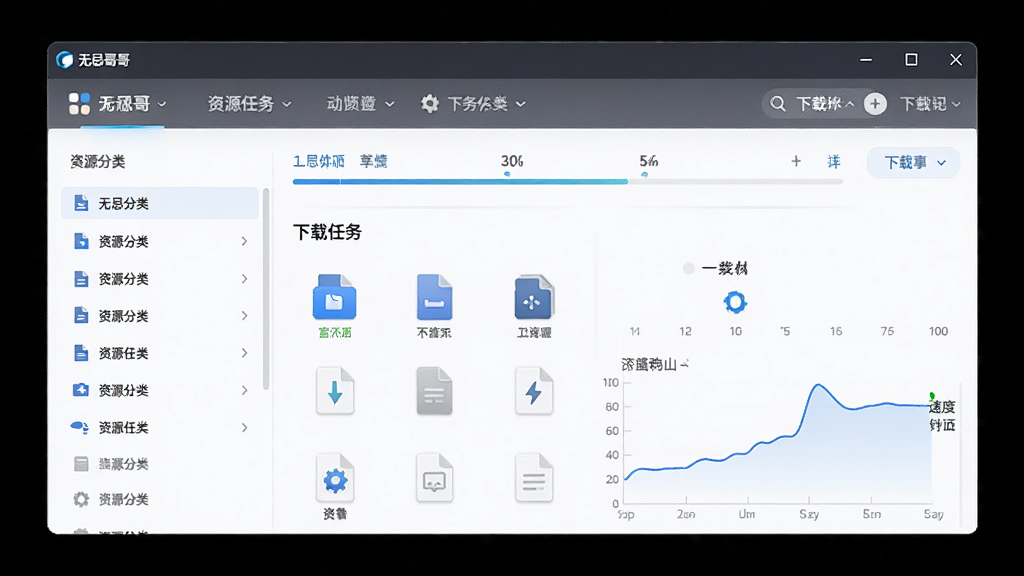This screenshot has width=1024, height=576.
Task: Switch to the 1.息体硕 tab
Action: (x=319, y=161)
